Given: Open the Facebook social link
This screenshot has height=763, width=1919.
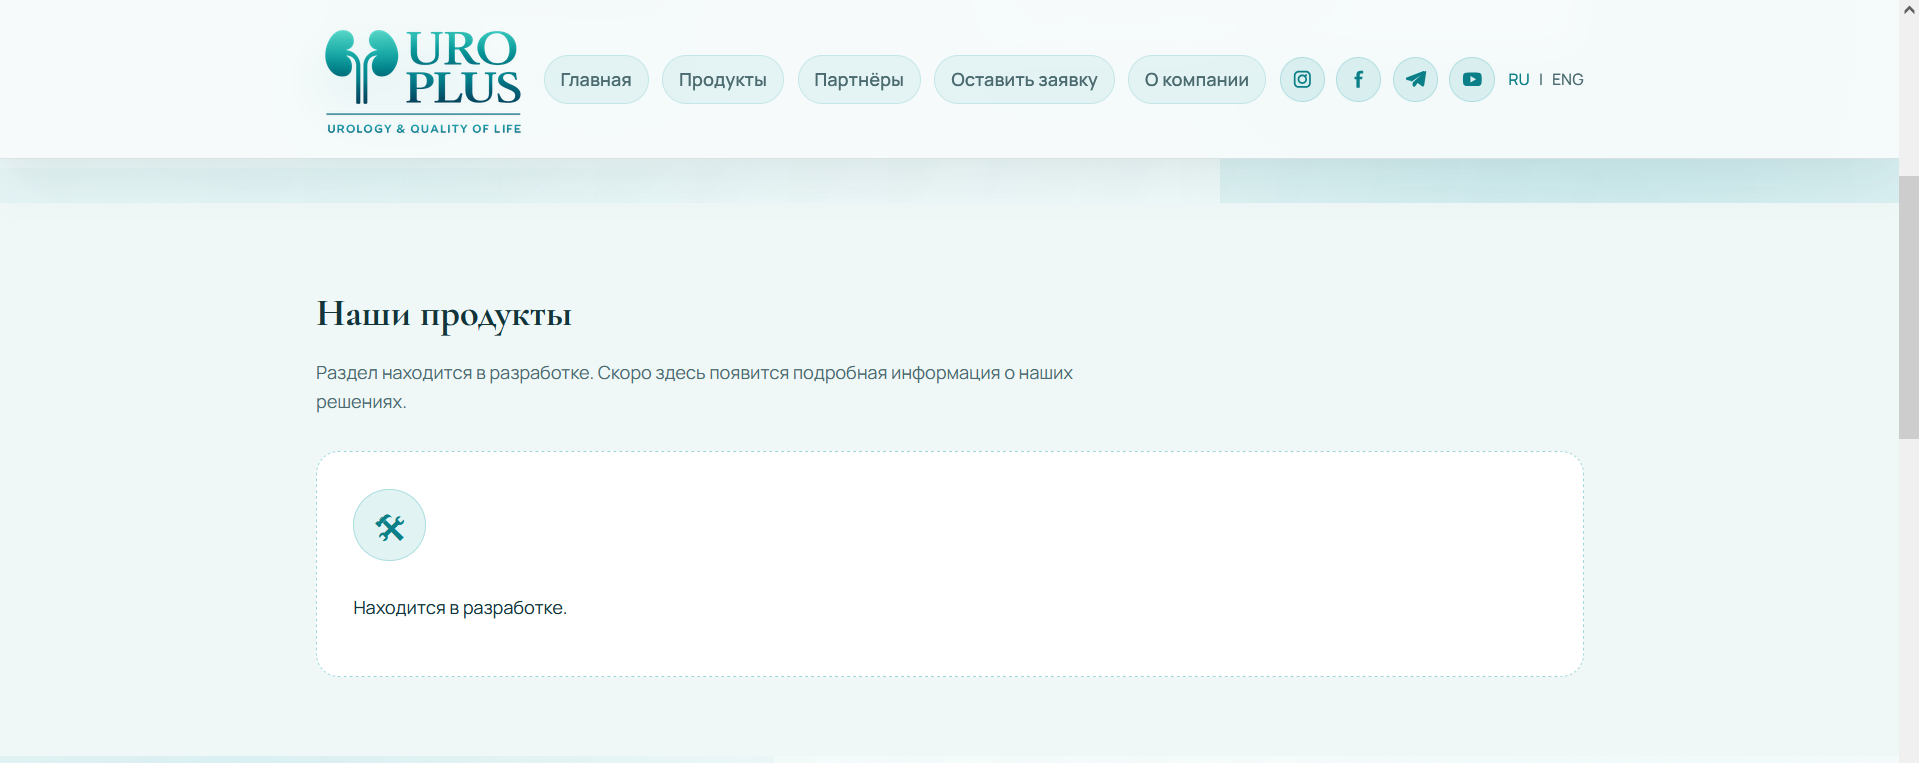Looking at the screenshot, I should [1358, 79].
